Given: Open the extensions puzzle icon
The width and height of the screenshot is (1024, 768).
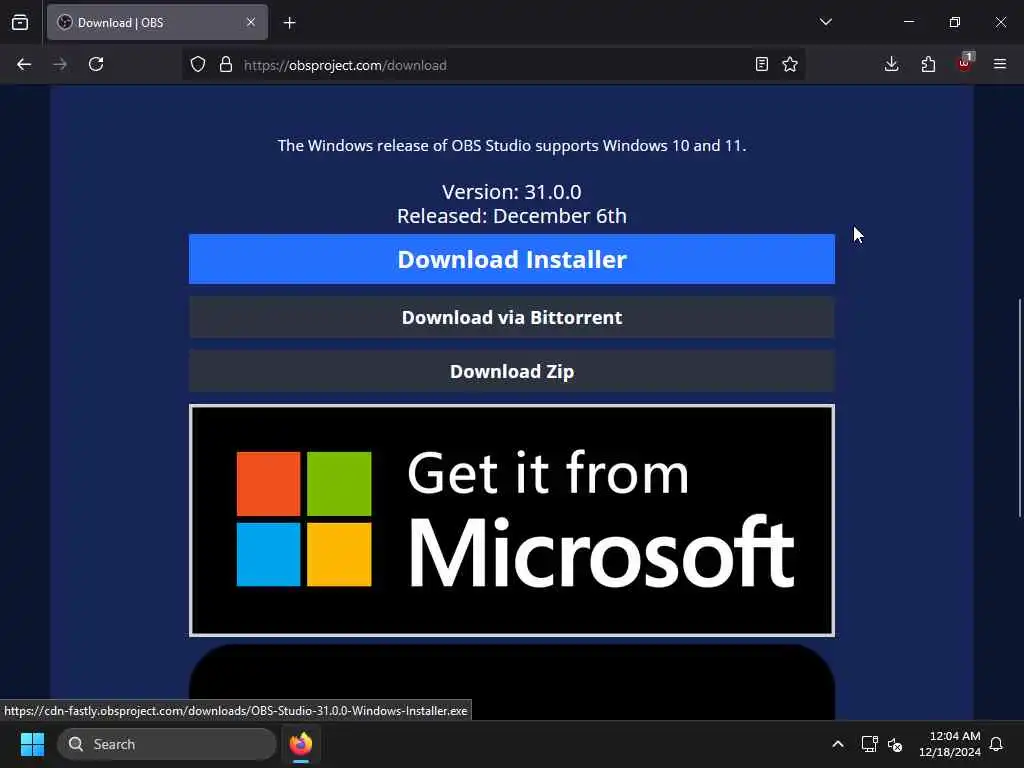Looking at the screenshot, I should click(928, 64).
